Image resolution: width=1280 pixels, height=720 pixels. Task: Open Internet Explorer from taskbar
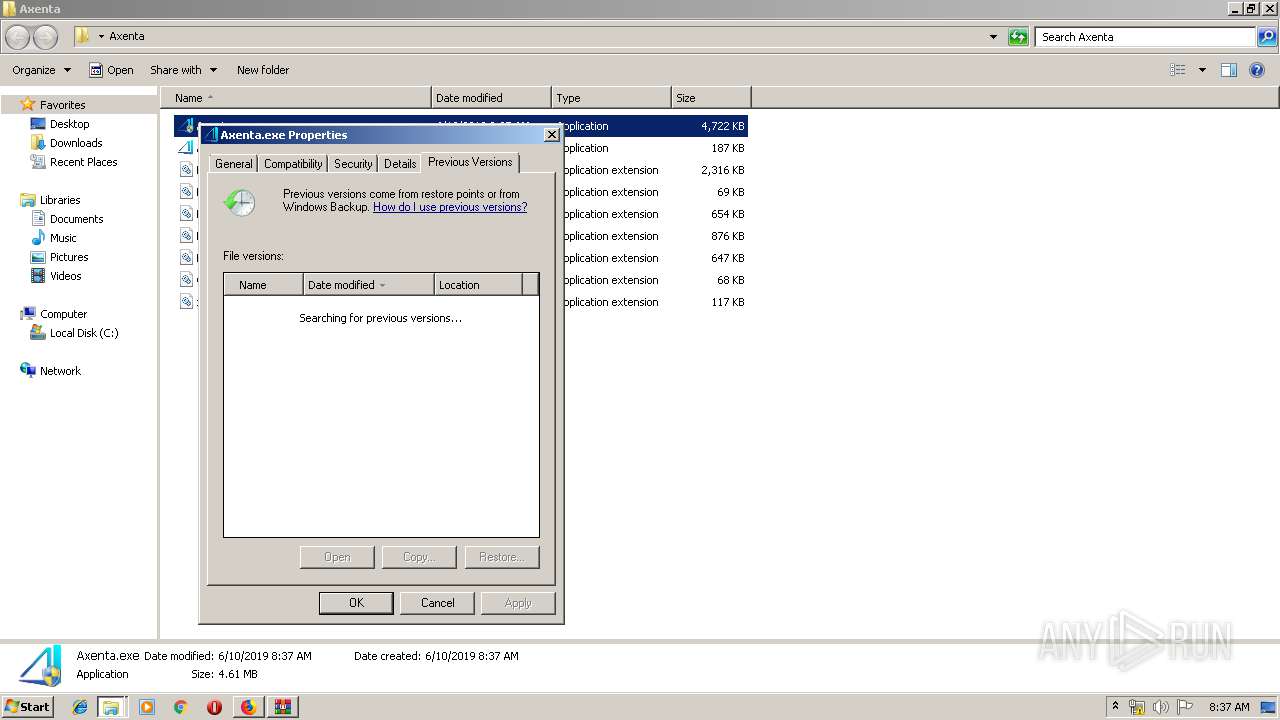(x=80, y=707)
